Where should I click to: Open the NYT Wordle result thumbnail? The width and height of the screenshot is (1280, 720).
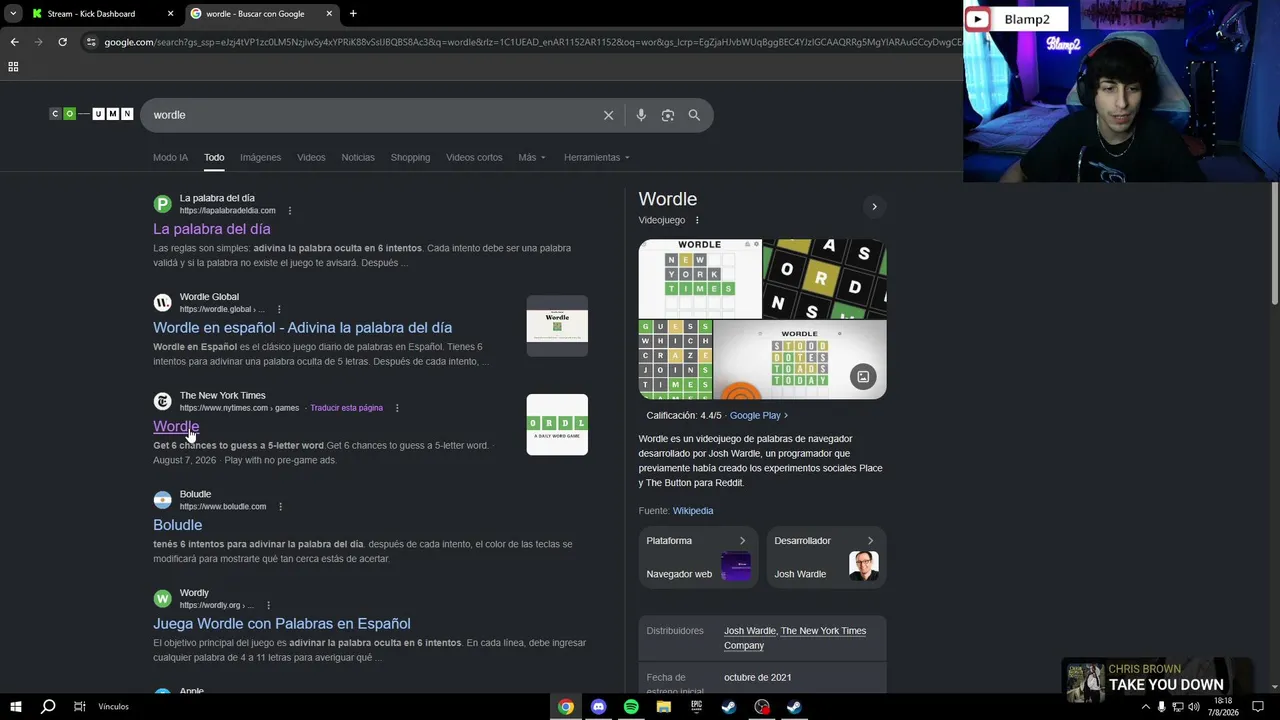point(557,424)
